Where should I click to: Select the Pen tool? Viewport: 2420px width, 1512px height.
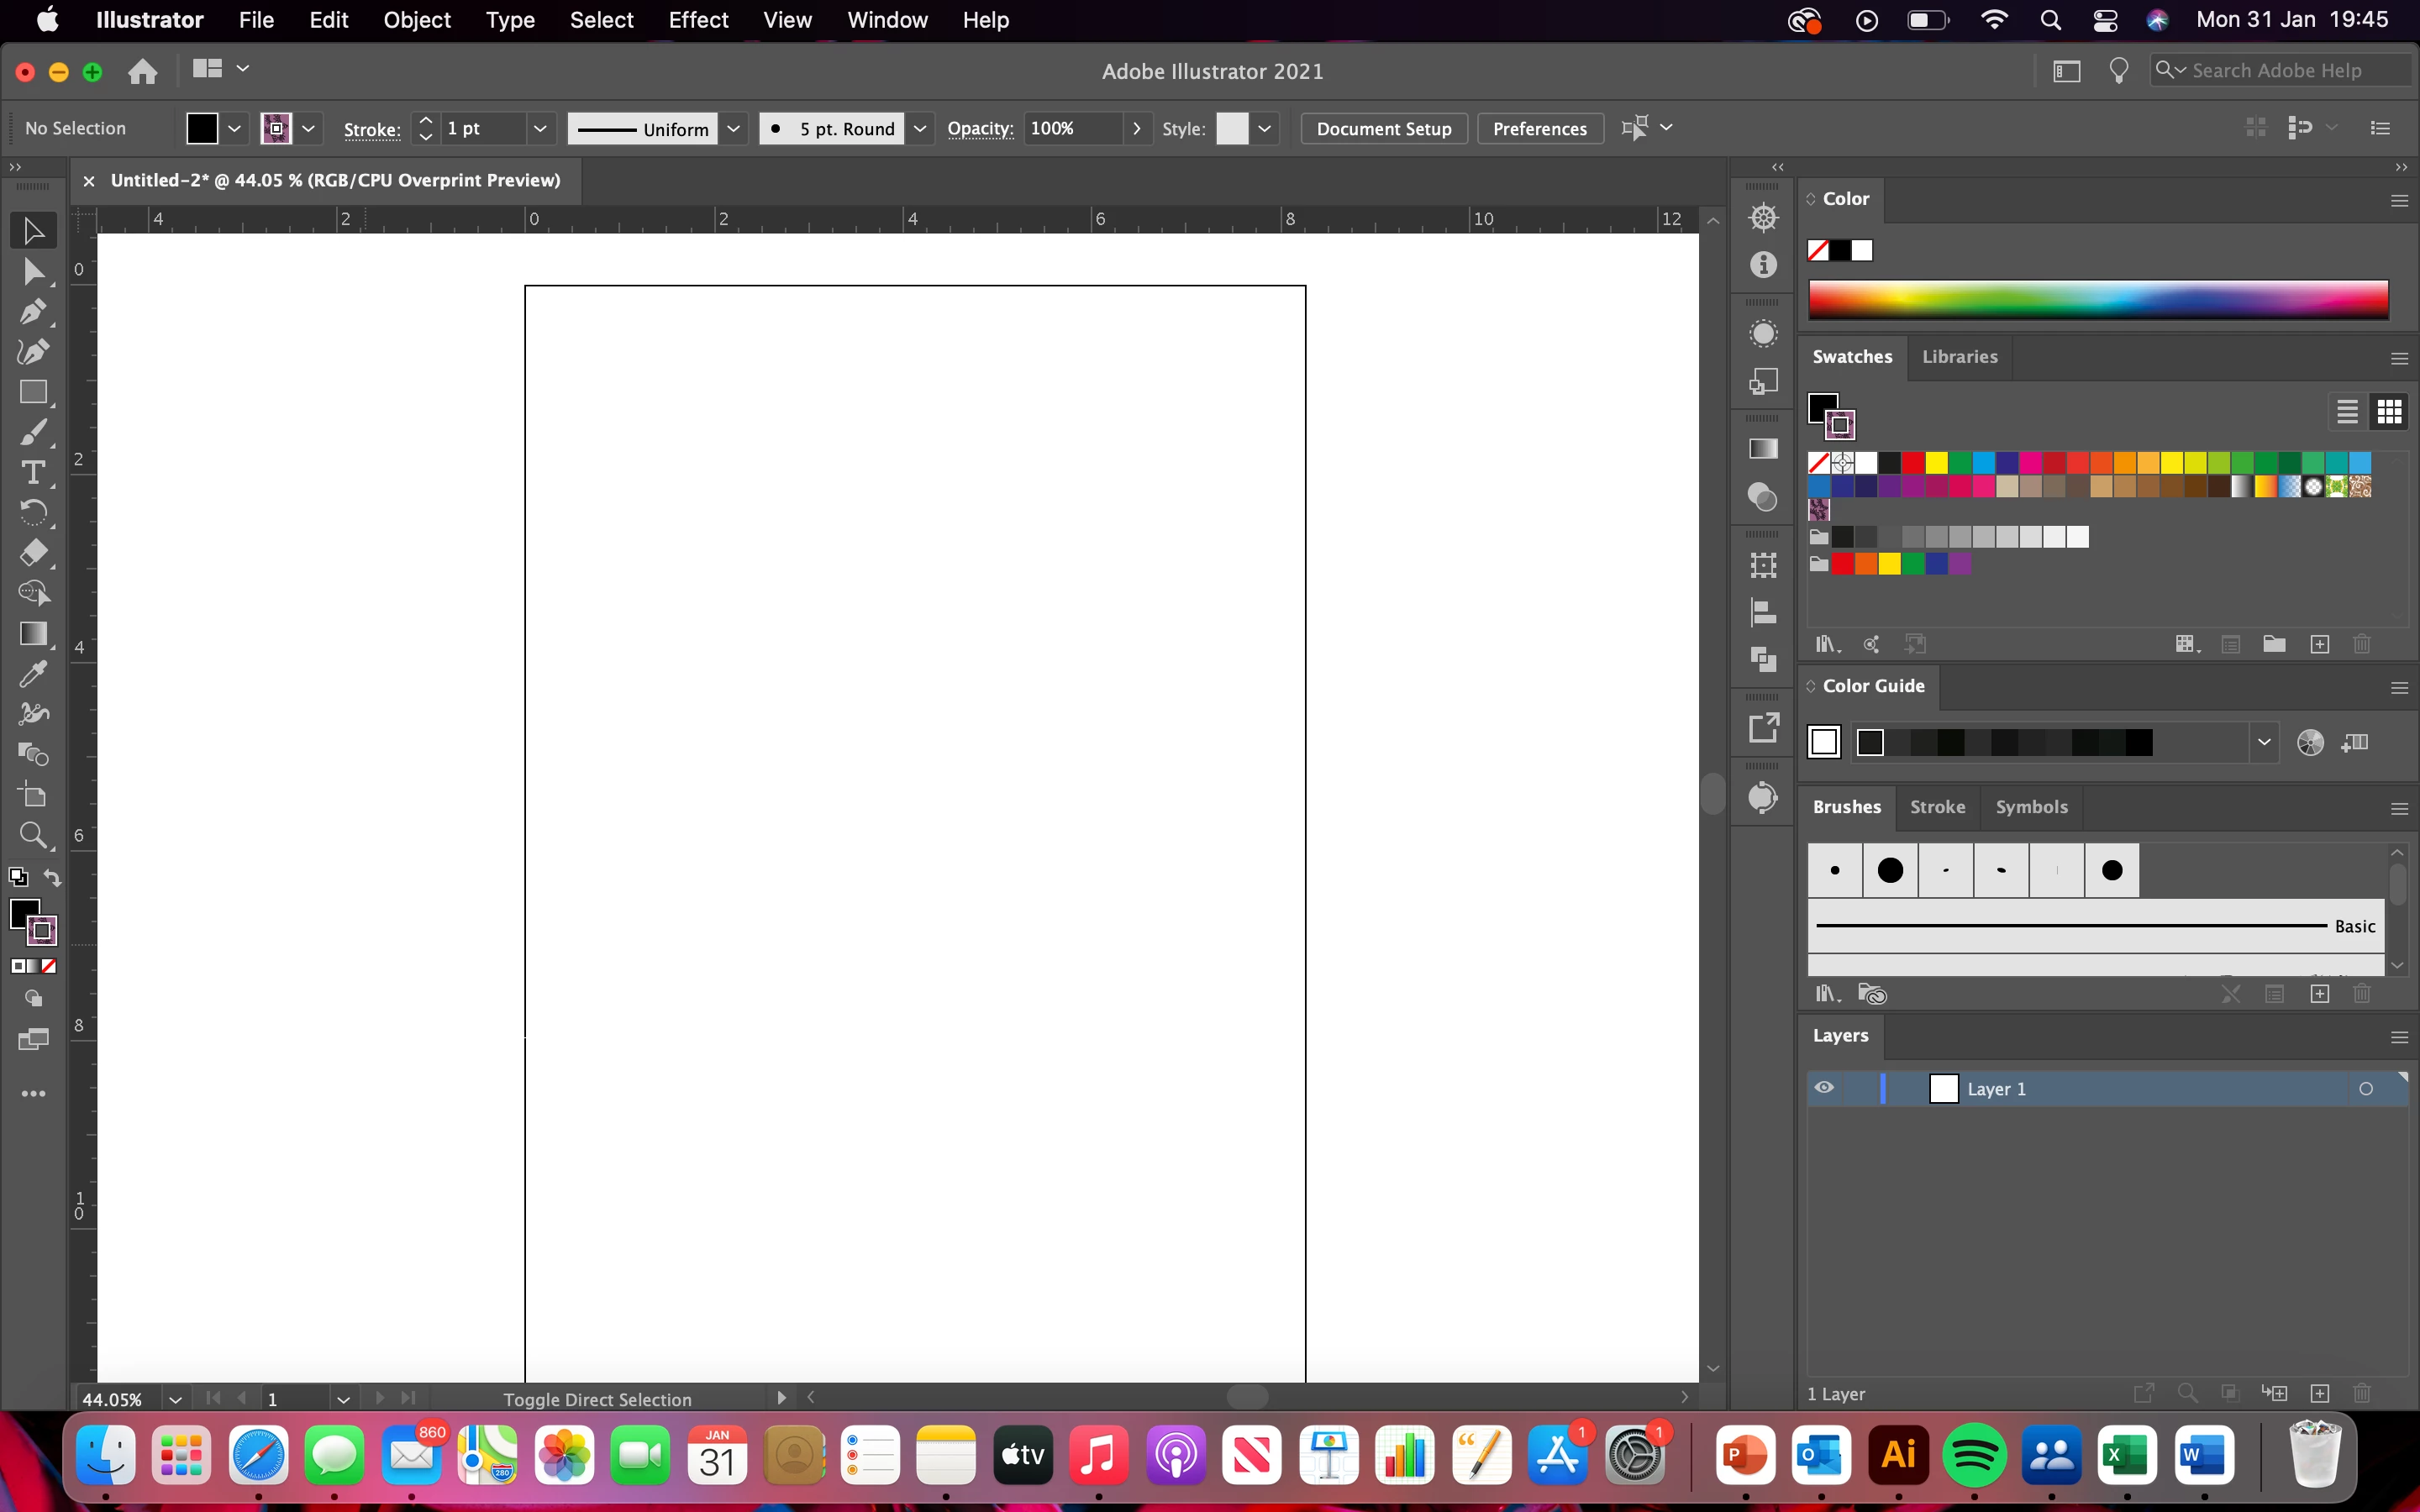pos(33,312)
